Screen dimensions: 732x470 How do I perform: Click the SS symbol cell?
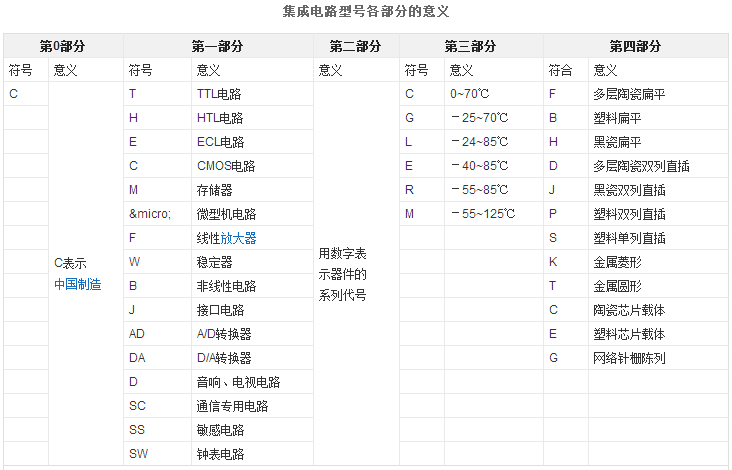coord(157,430)
